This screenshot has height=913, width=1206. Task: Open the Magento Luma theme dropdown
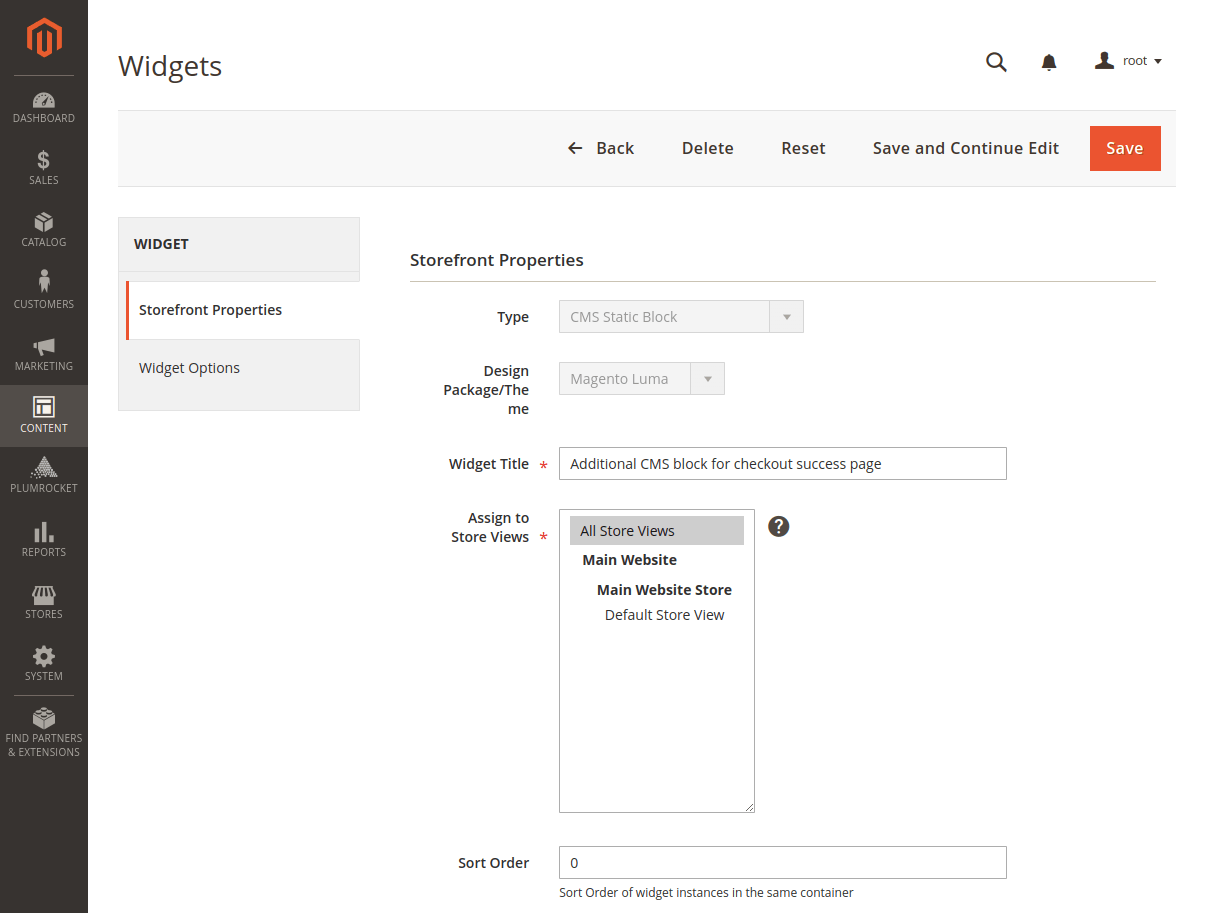(641, 379)
